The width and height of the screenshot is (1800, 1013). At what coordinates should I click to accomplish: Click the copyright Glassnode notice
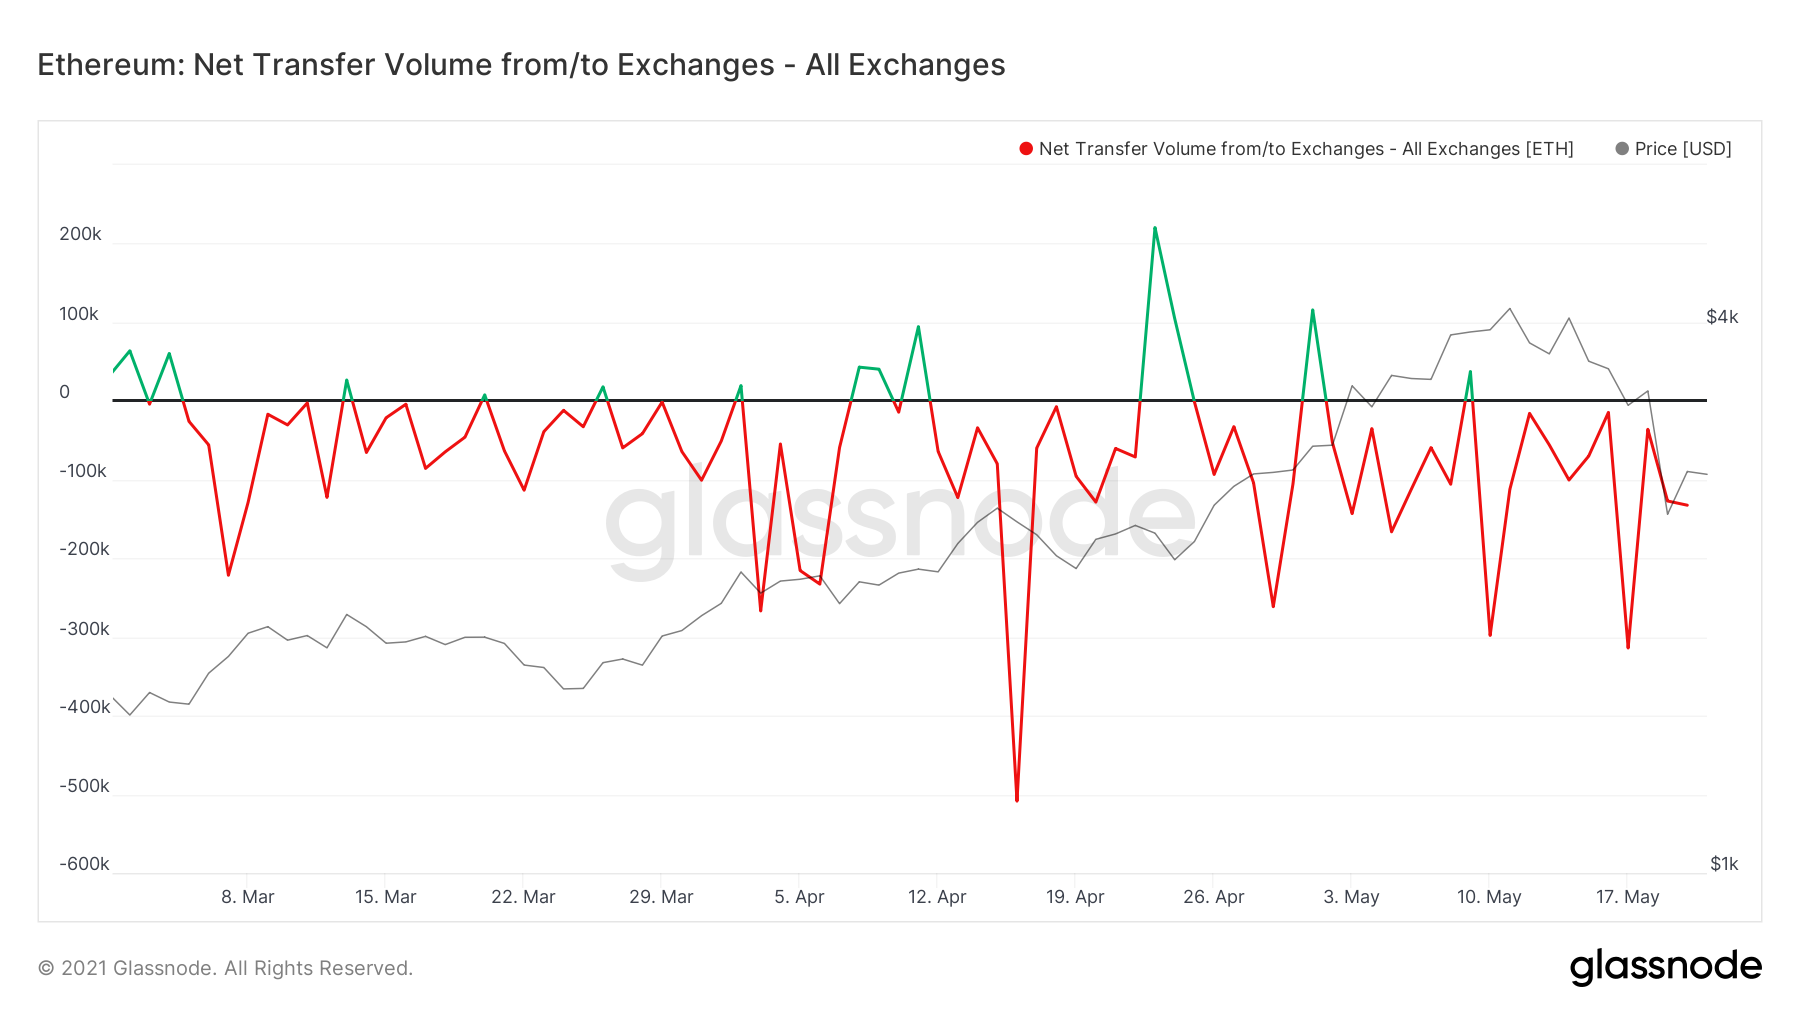point(225,968)
